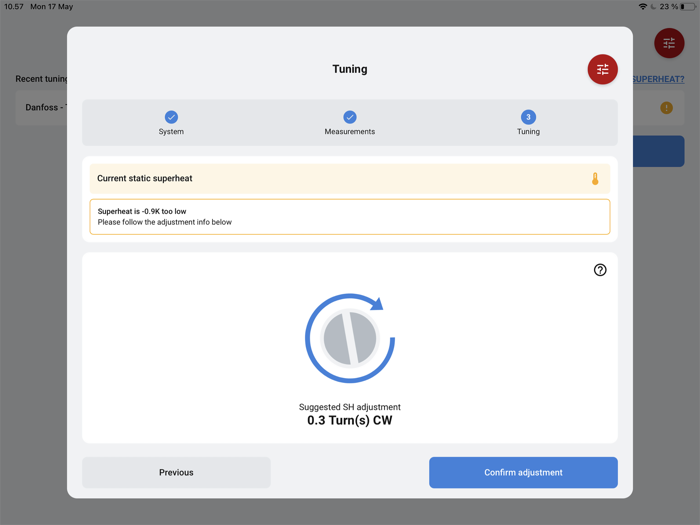Screen dimensions: 700x525
Task: Tap the blue button partially behind dialog
Action: coord(658,151)
